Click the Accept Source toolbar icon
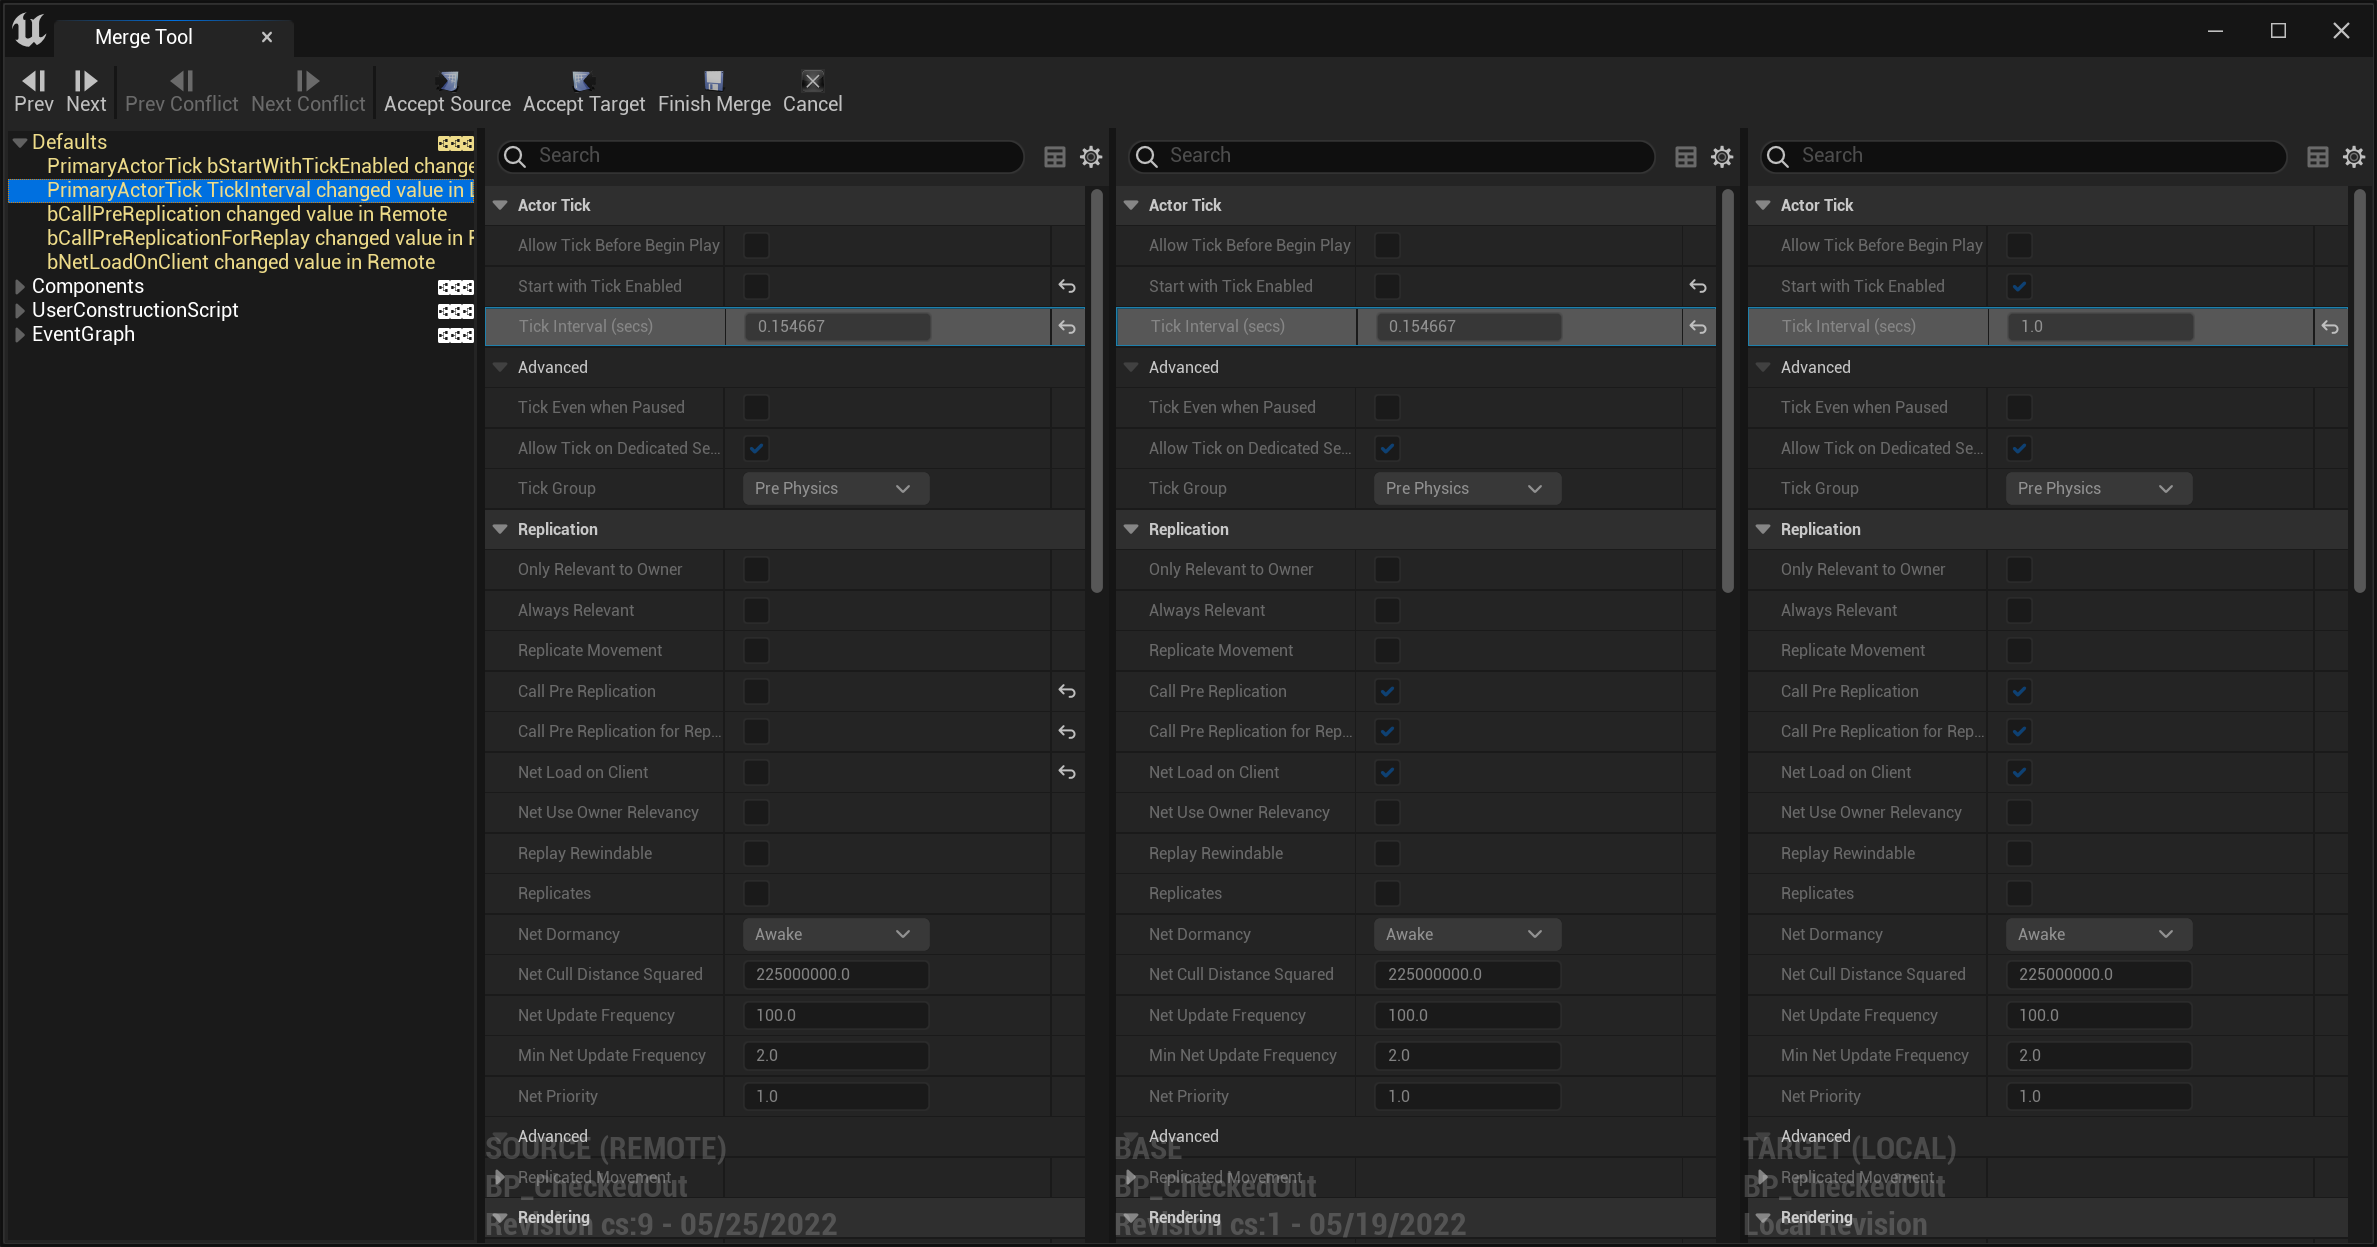 [x=448, y=81]
